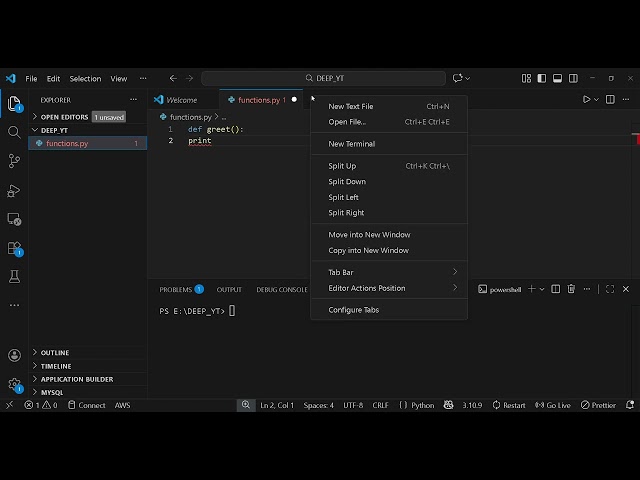Choose Configure Tabs menu entry
The height and width of the screenshot is (480, 640).
[x=389, y=310]
